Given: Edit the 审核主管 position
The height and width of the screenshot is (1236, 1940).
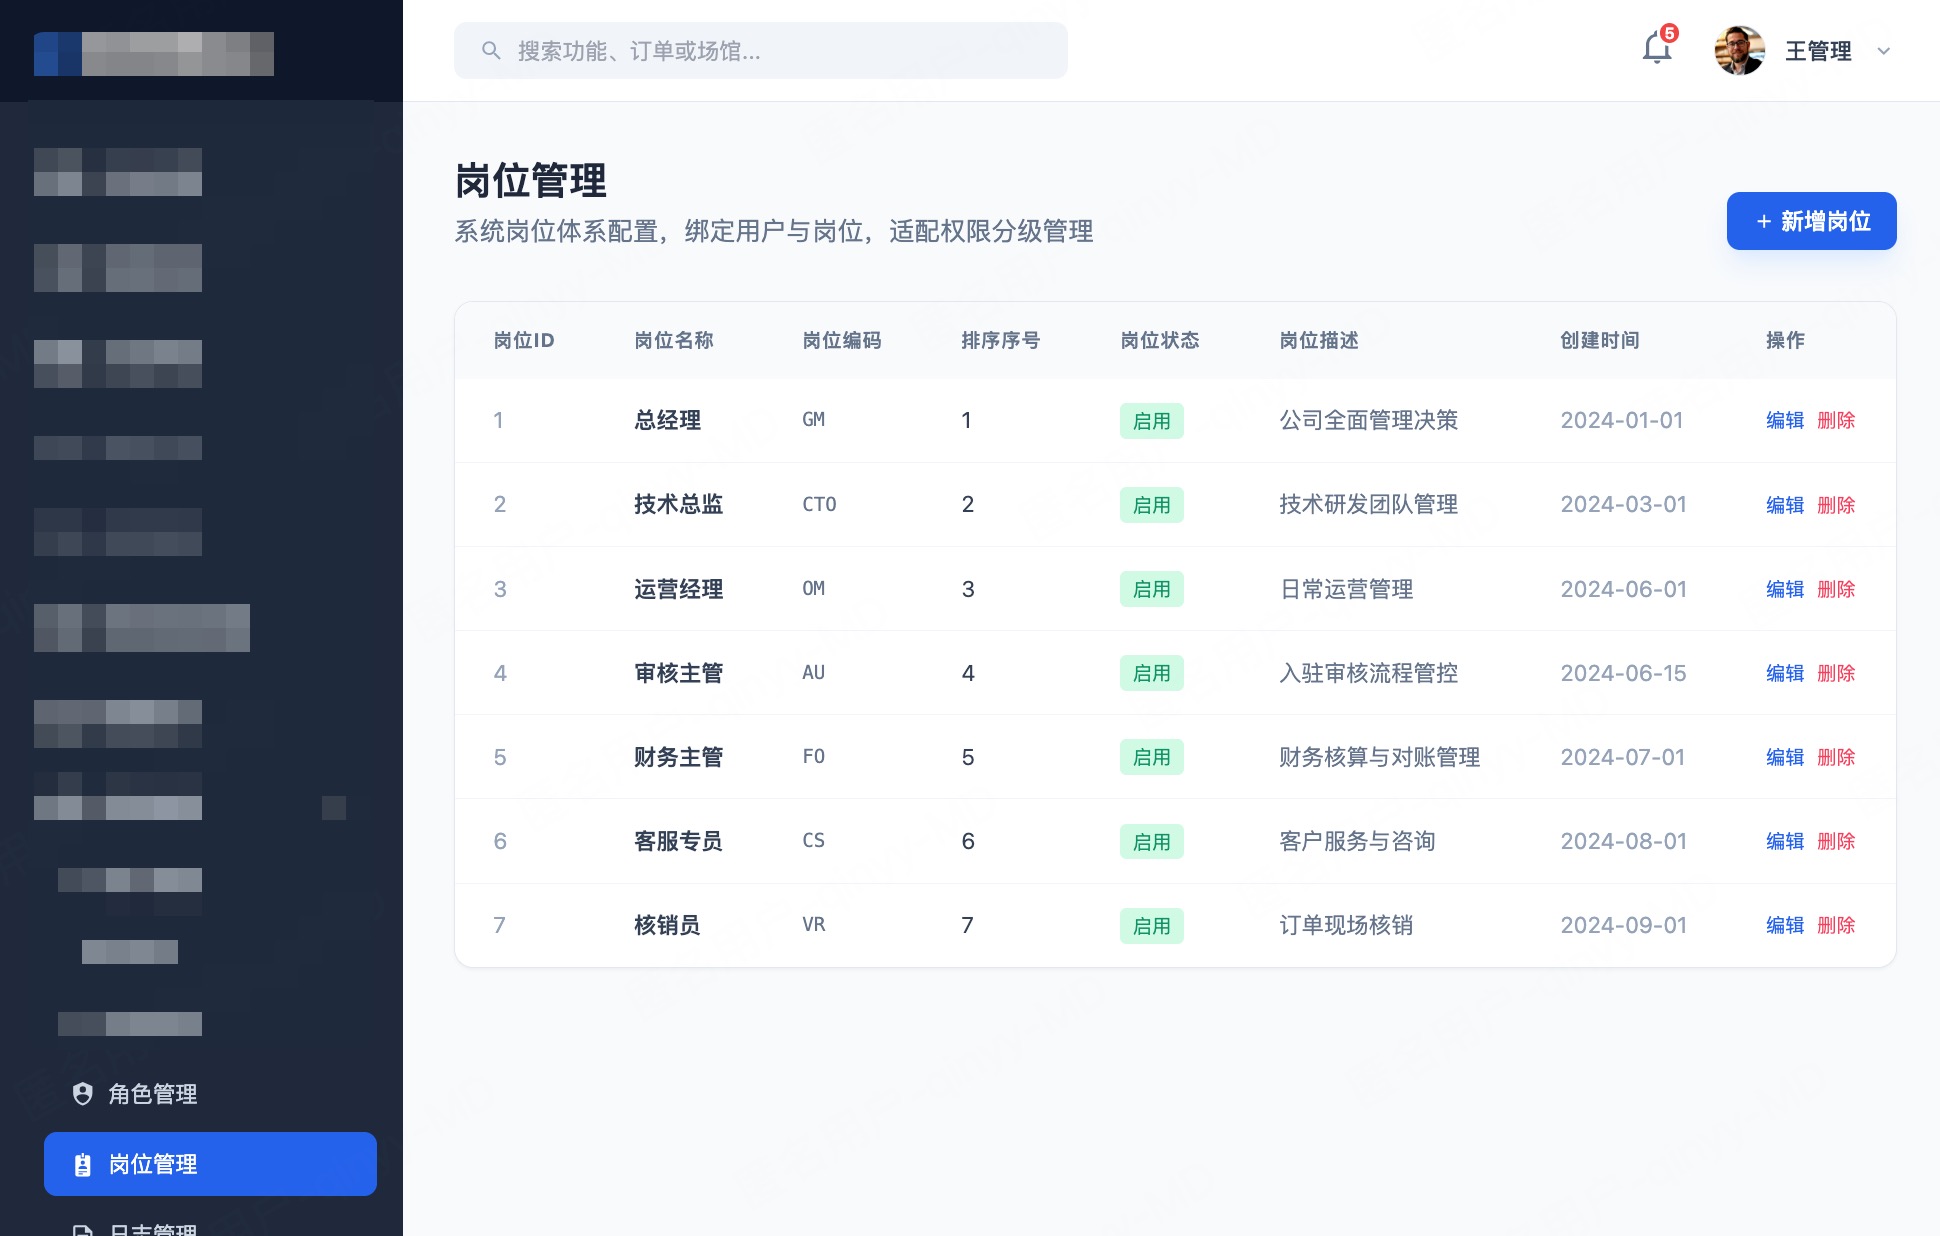Looking at the screenshot, I should 1785,673.
